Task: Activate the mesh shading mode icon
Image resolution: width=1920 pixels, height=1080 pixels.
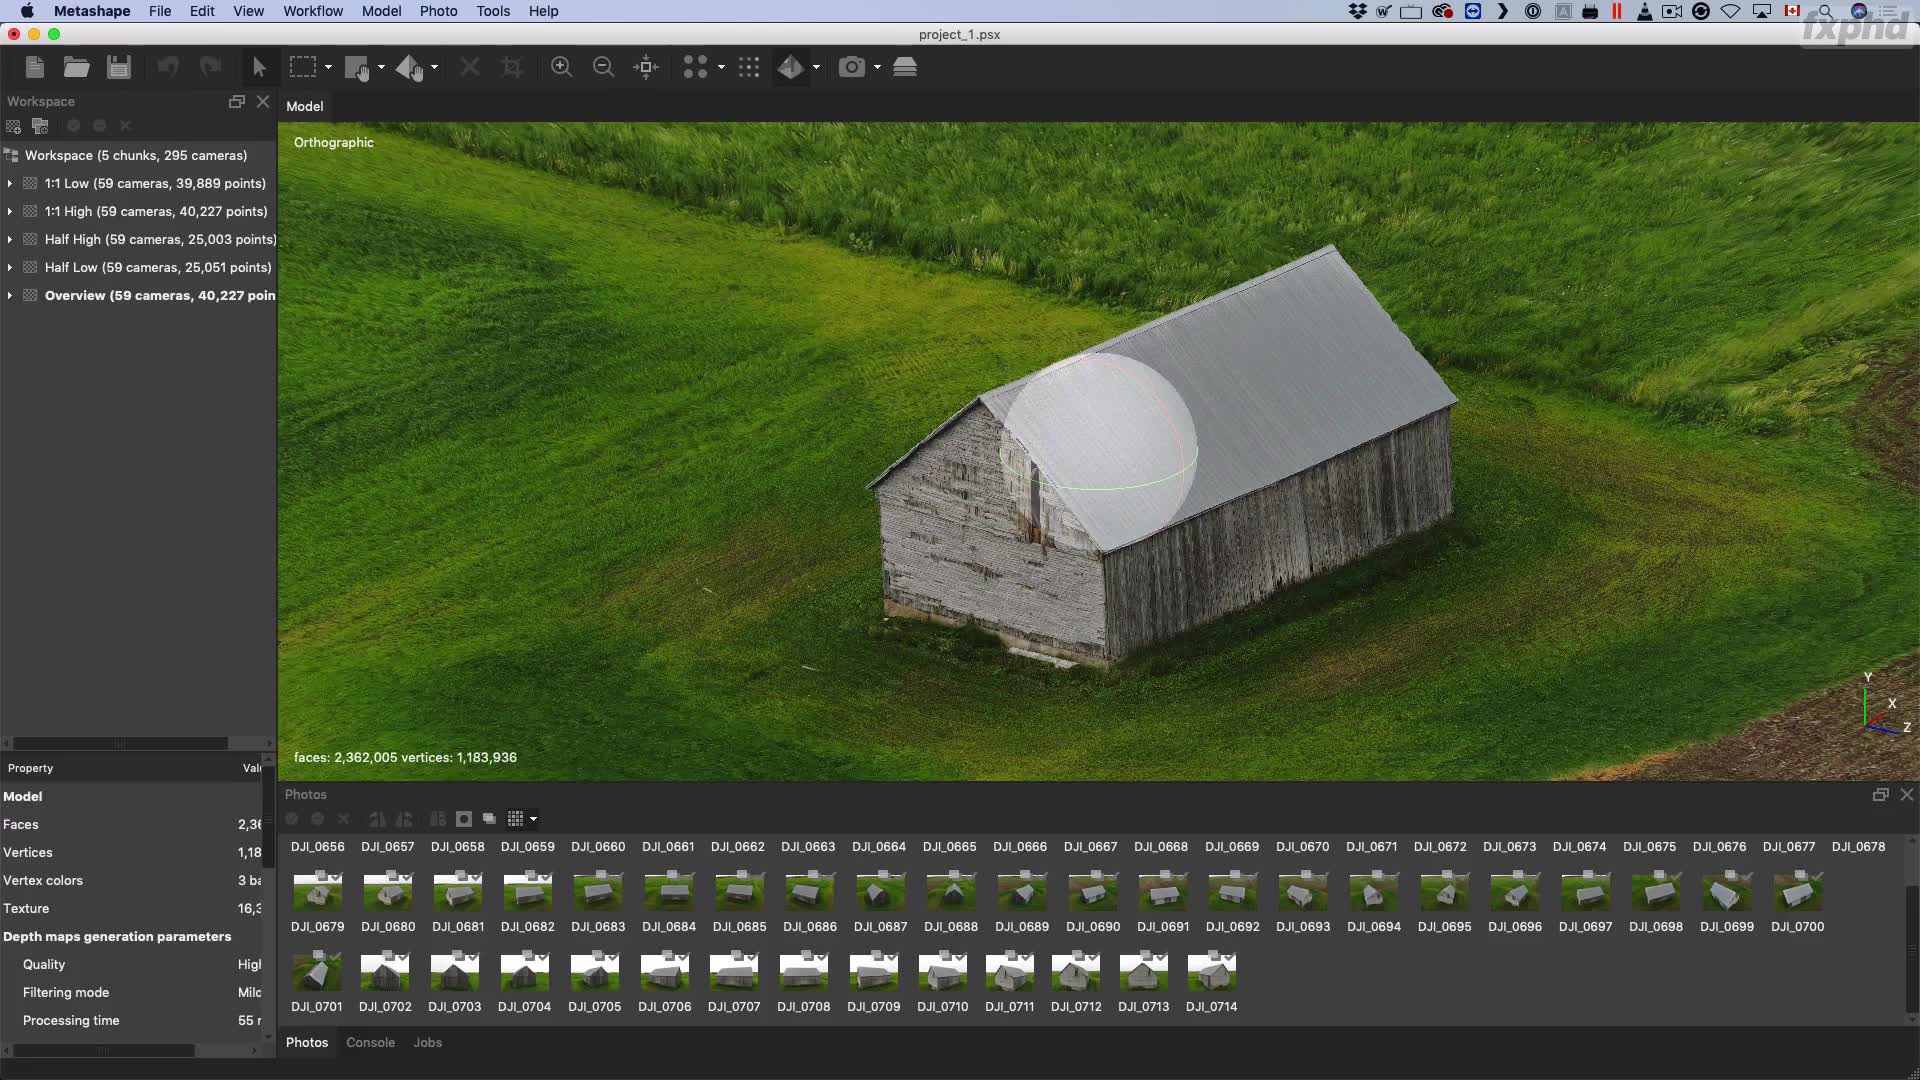Action: point(791,67)
